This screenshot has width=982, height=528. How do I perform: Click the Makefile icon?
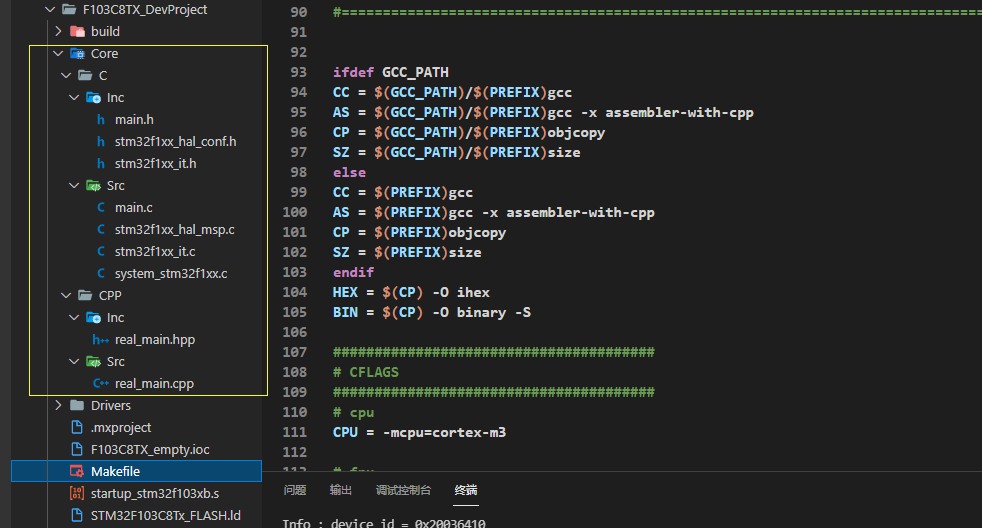pos(77,471)
